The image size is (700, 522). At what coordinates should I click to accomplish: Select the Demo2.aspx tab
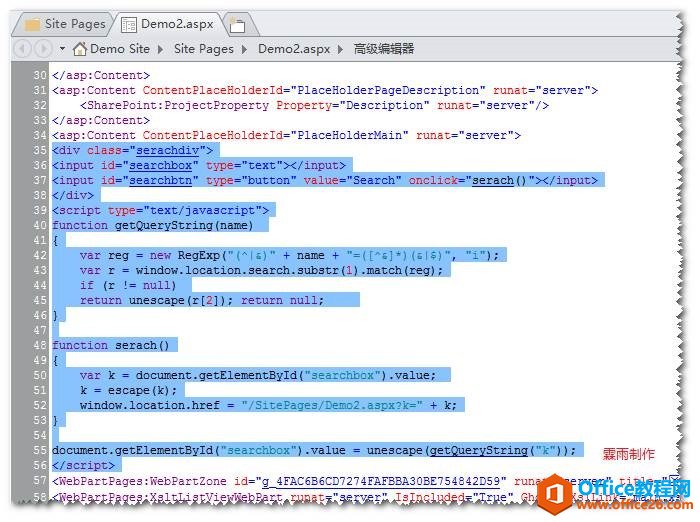pos(170,24)
